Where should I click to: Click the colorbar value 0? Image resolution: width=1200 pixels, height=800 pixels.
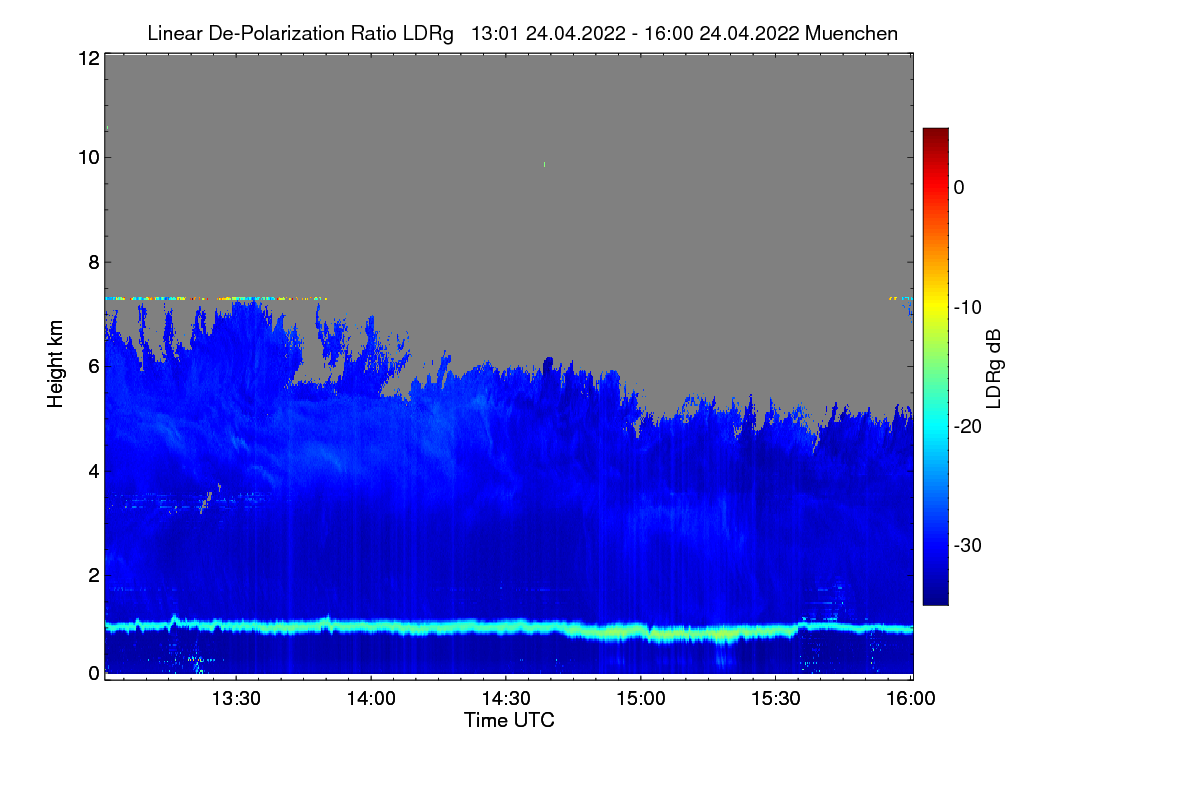pos(959,188)
